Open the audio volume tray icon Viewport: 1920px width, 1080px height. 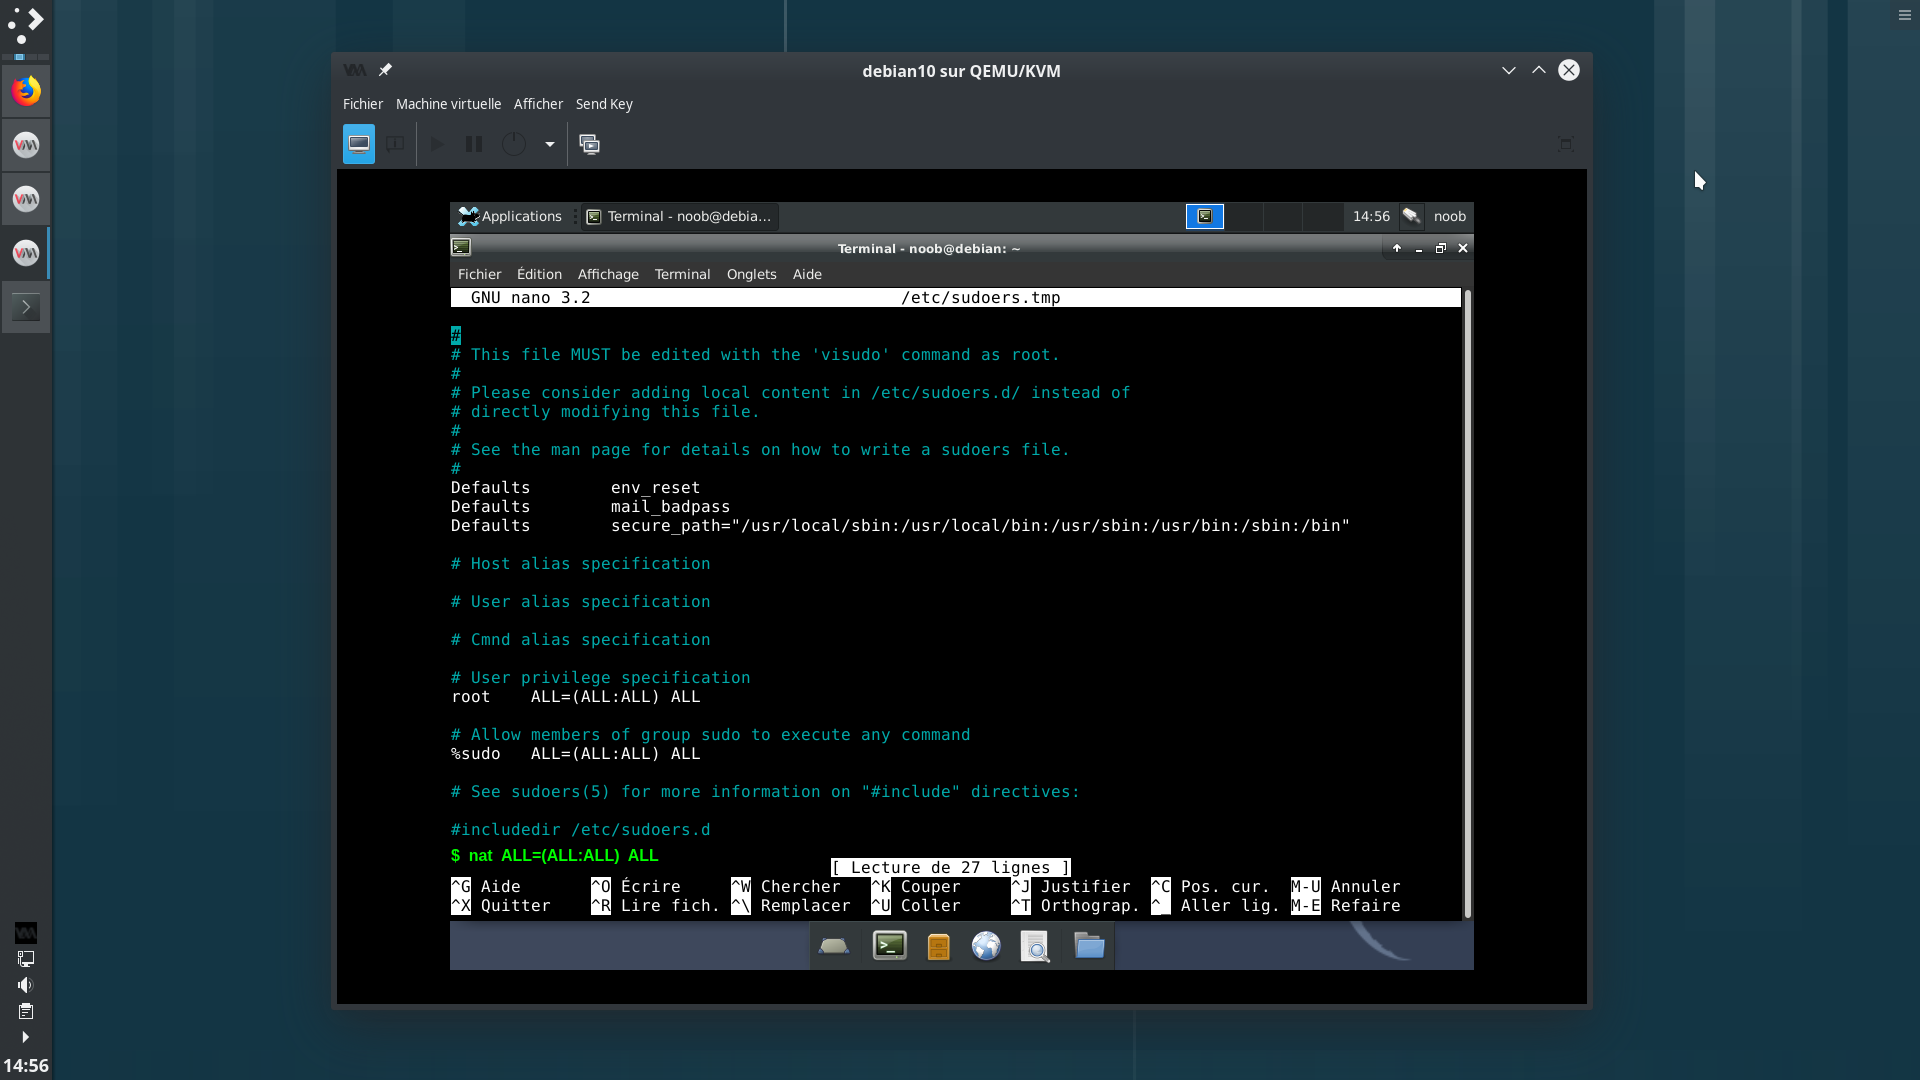26,985
